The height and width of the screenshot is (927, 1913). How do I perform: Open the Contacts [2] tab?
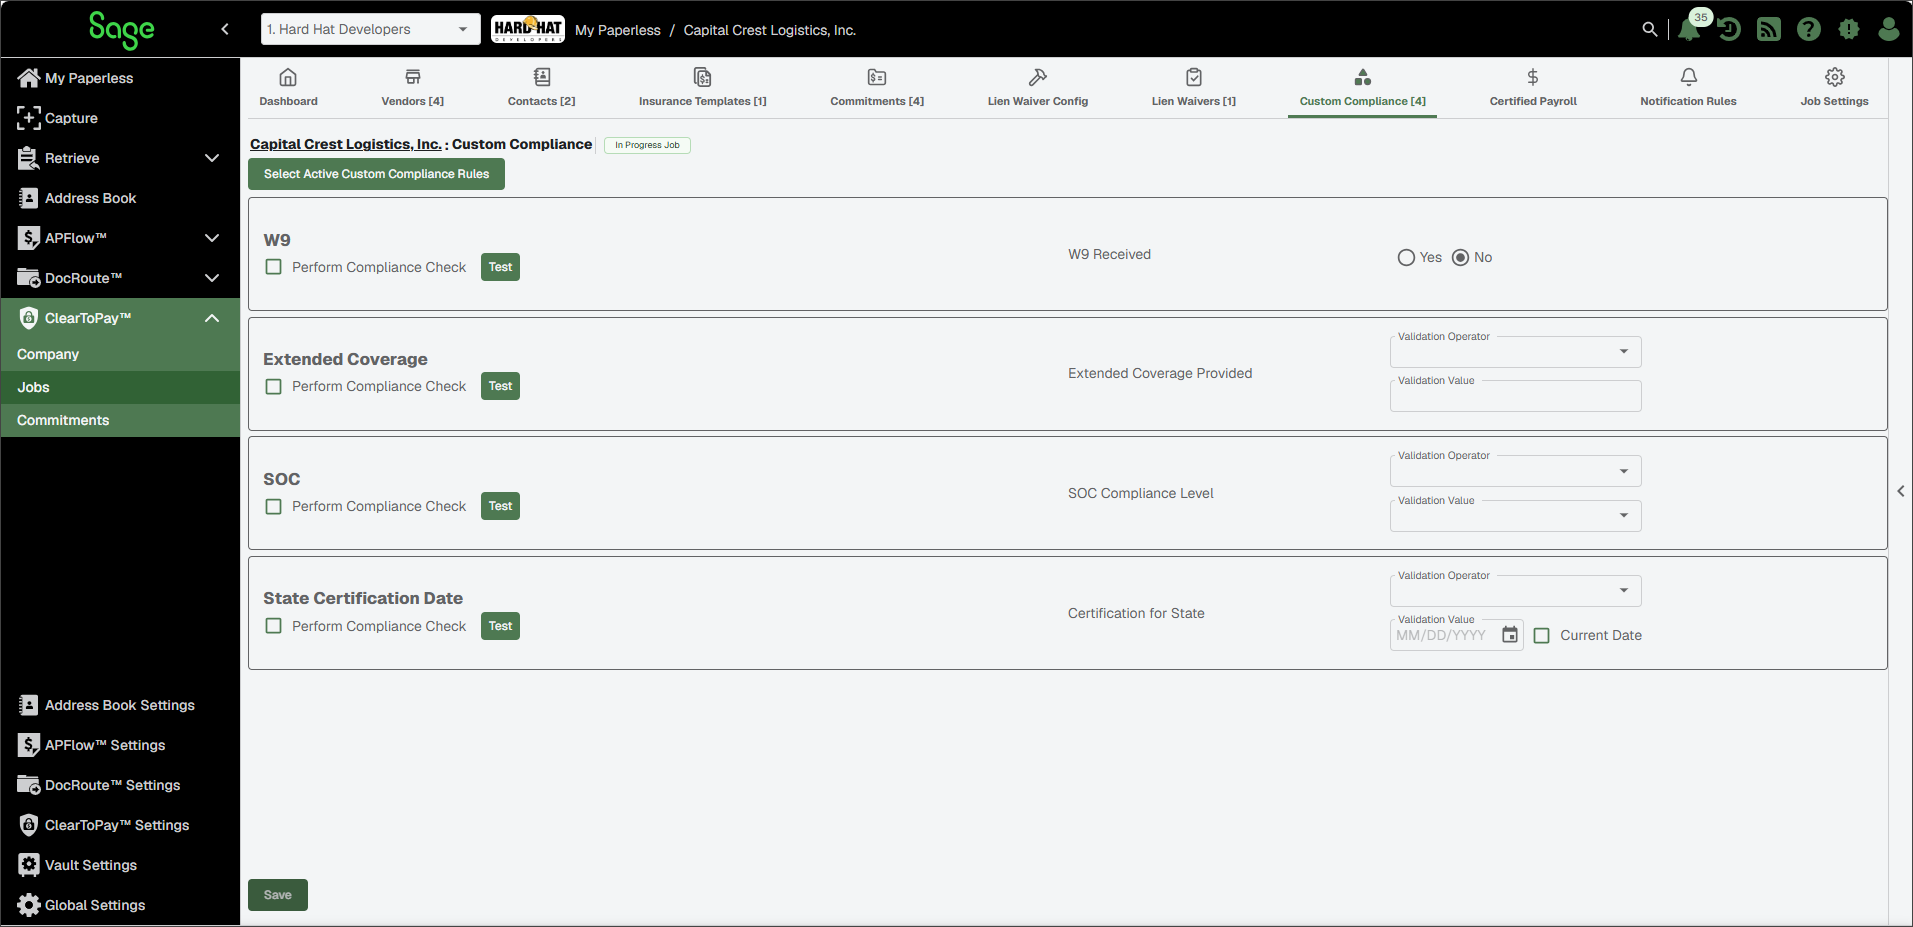tap(542, 88)
